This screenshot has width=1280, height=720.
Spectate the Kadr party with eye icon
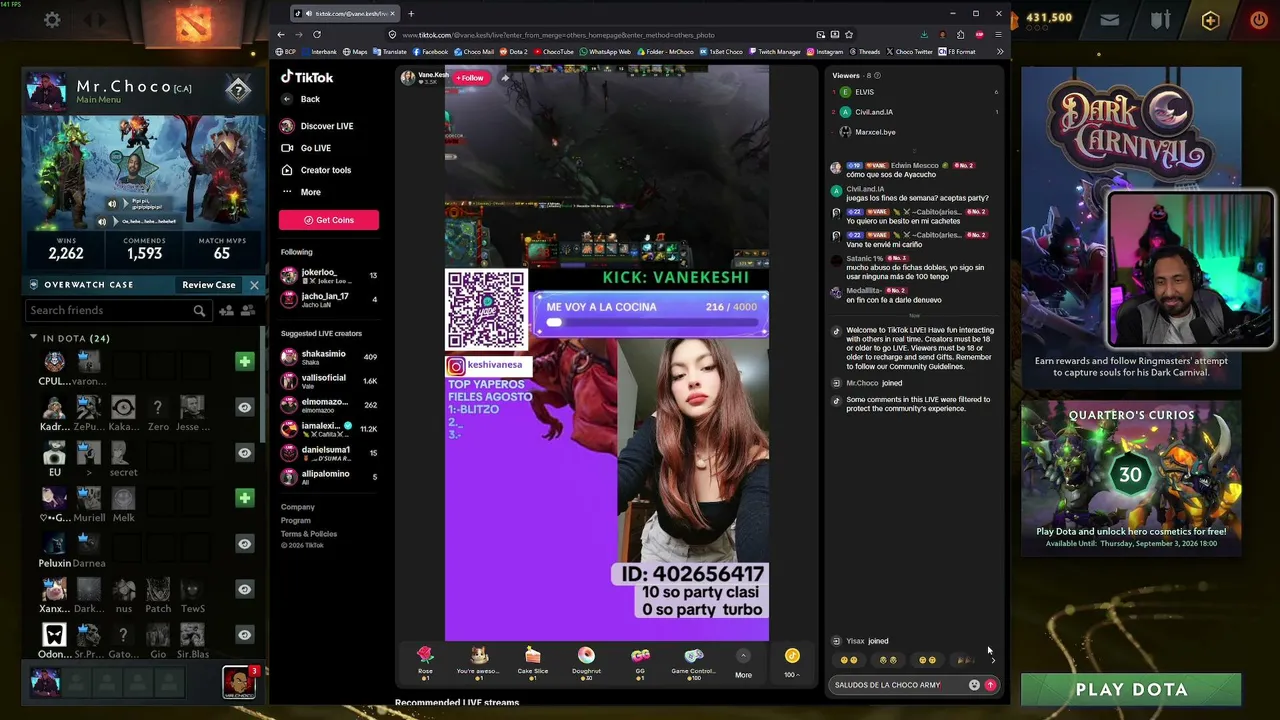[244, 407]
